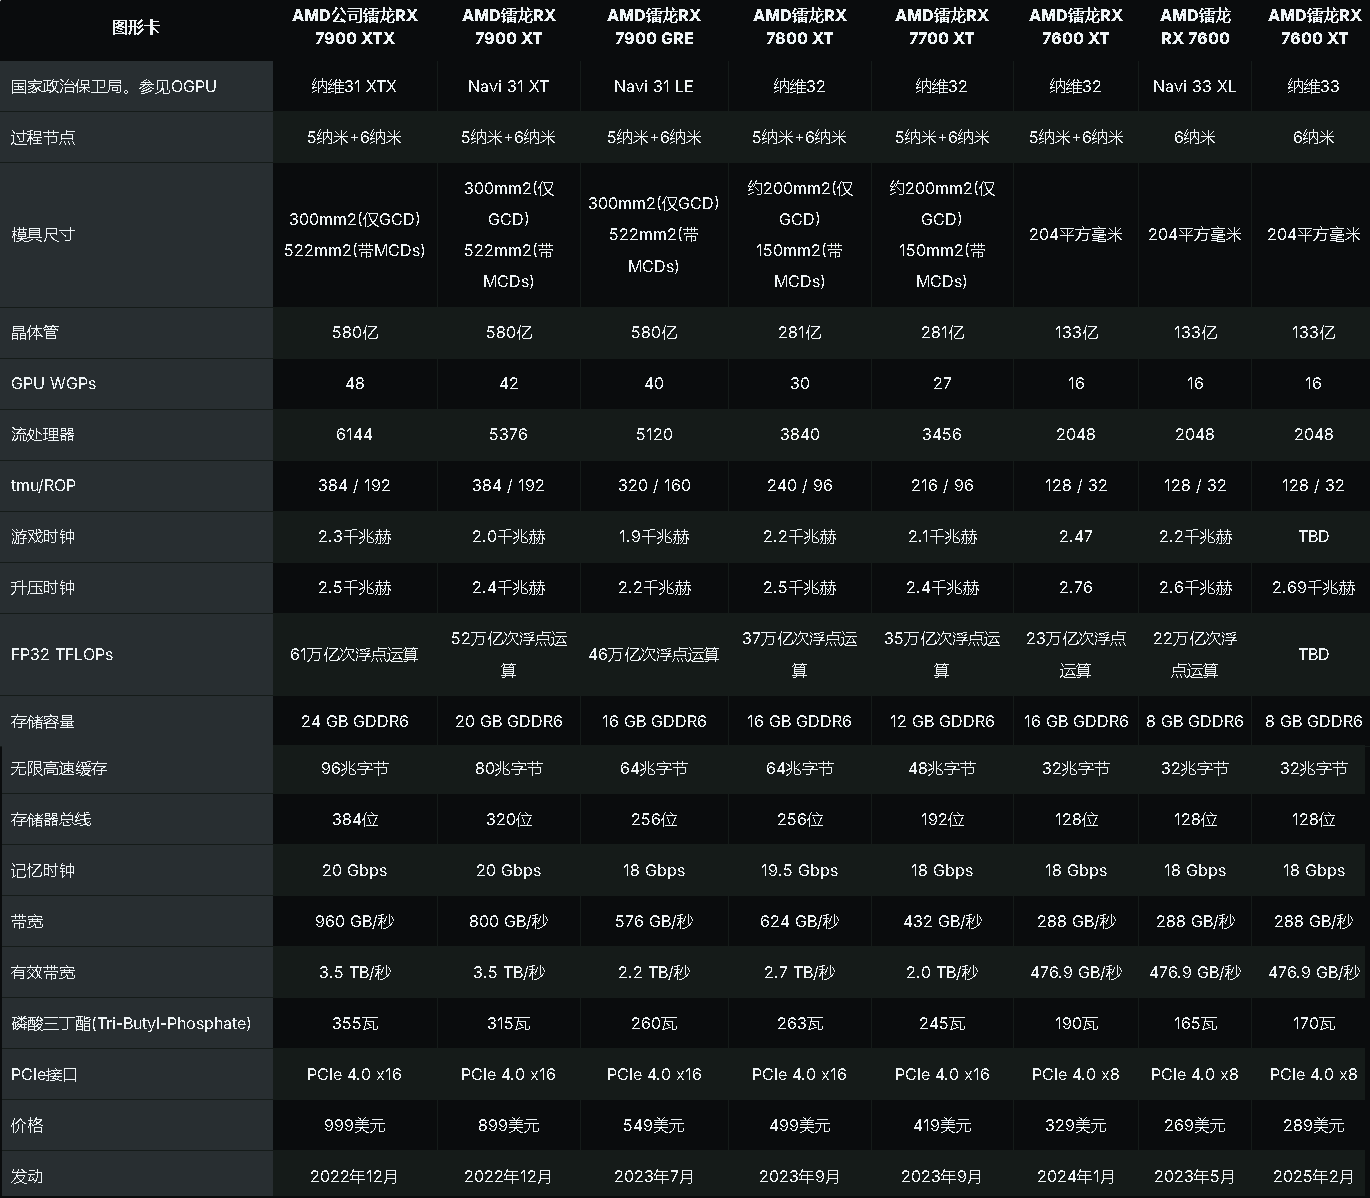Select the 24 GB GDDR6 cell
The height and width of the screenshot is (1198, 1370).
pos(355,721)
